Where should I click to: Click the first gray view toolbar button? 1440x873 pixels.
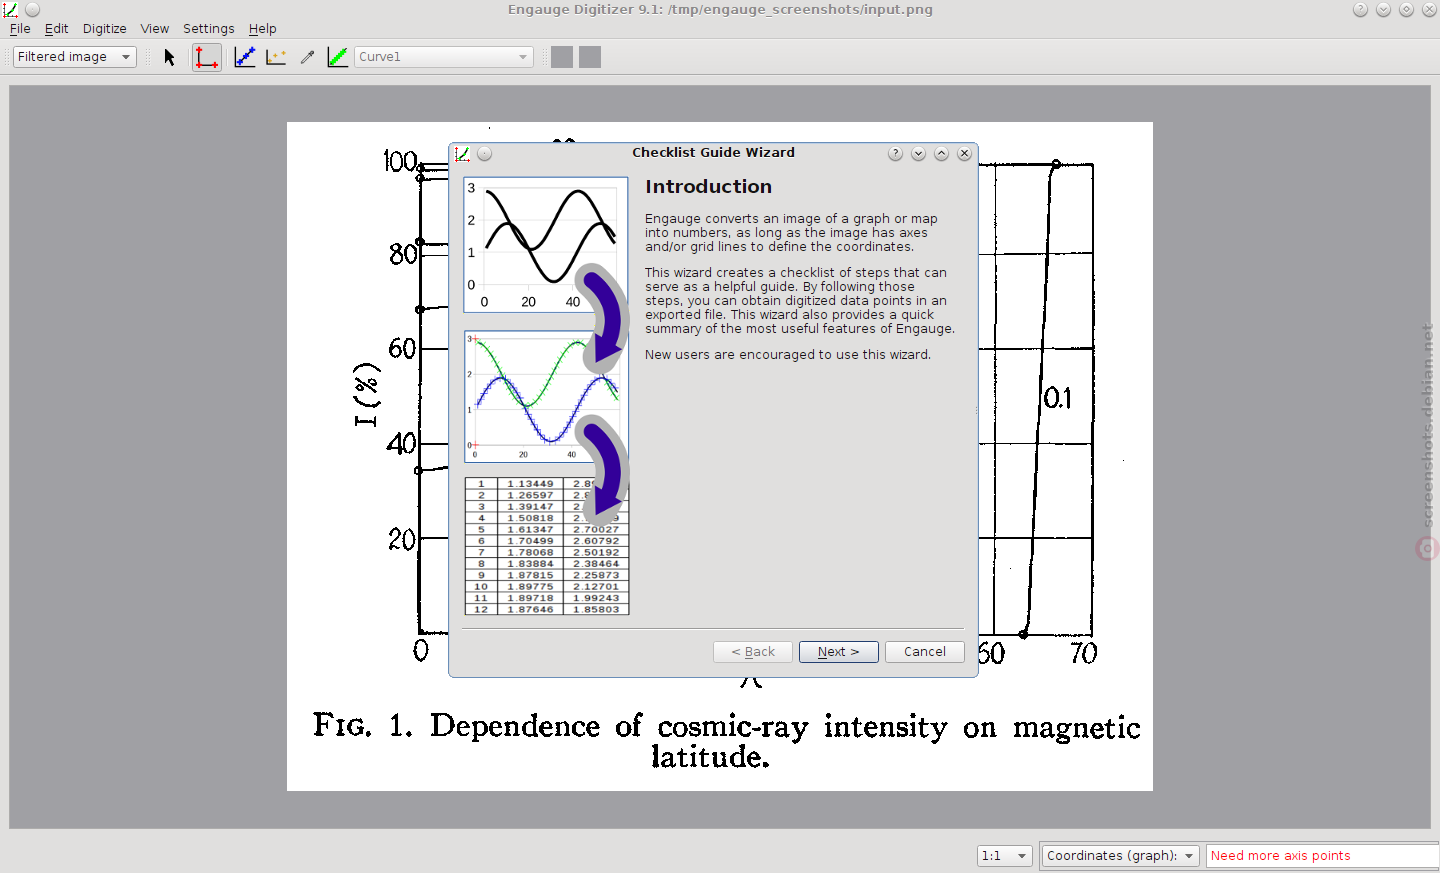click(562, 57)
